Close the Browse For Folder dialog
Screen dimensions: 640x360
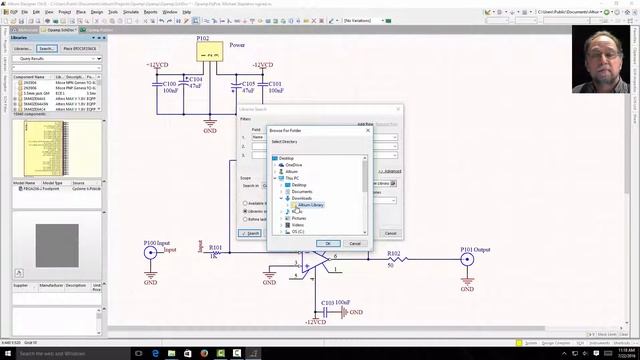click(x=368, y=130)
